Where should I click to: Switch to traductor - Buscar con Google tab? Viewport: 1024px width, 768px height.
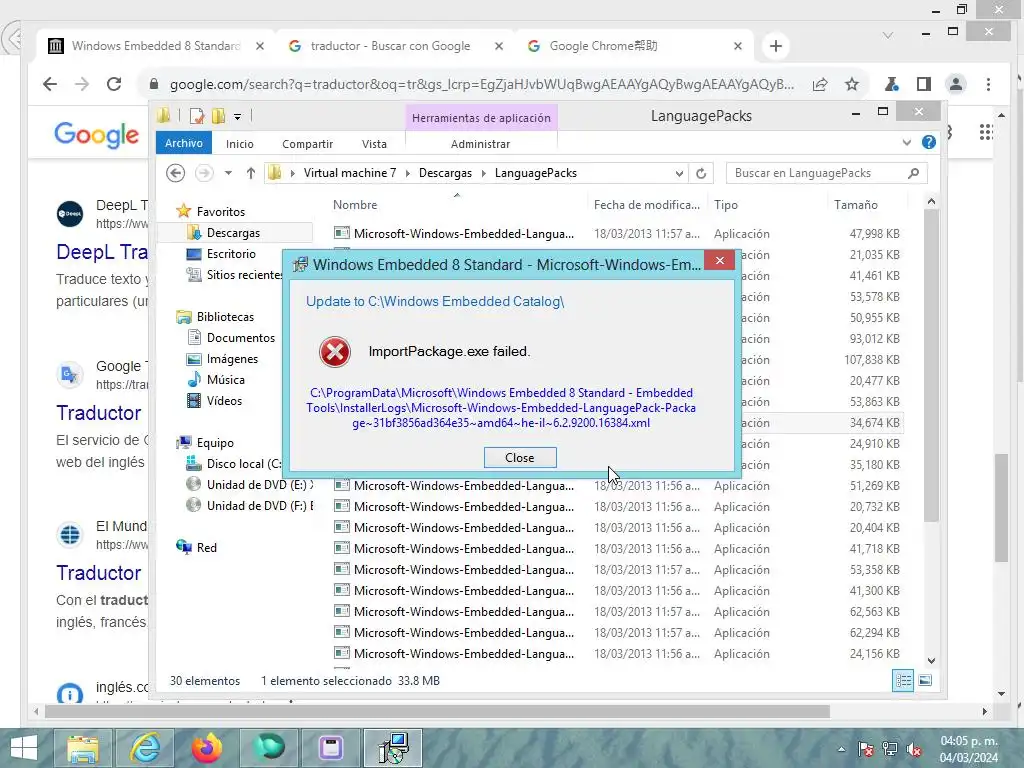tap(391, 46)
